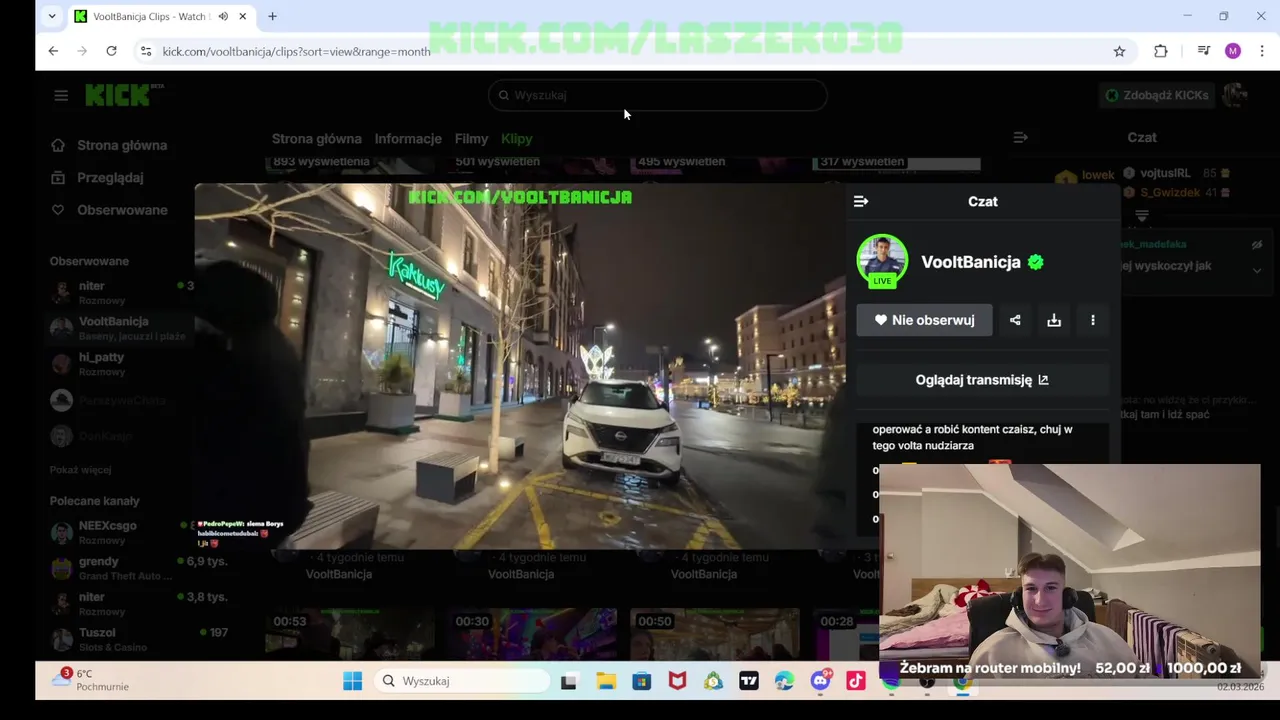Open the browser Extensions puzzle icon
This screenshot has height=720, width=1280.
(x=1161, y=51)
